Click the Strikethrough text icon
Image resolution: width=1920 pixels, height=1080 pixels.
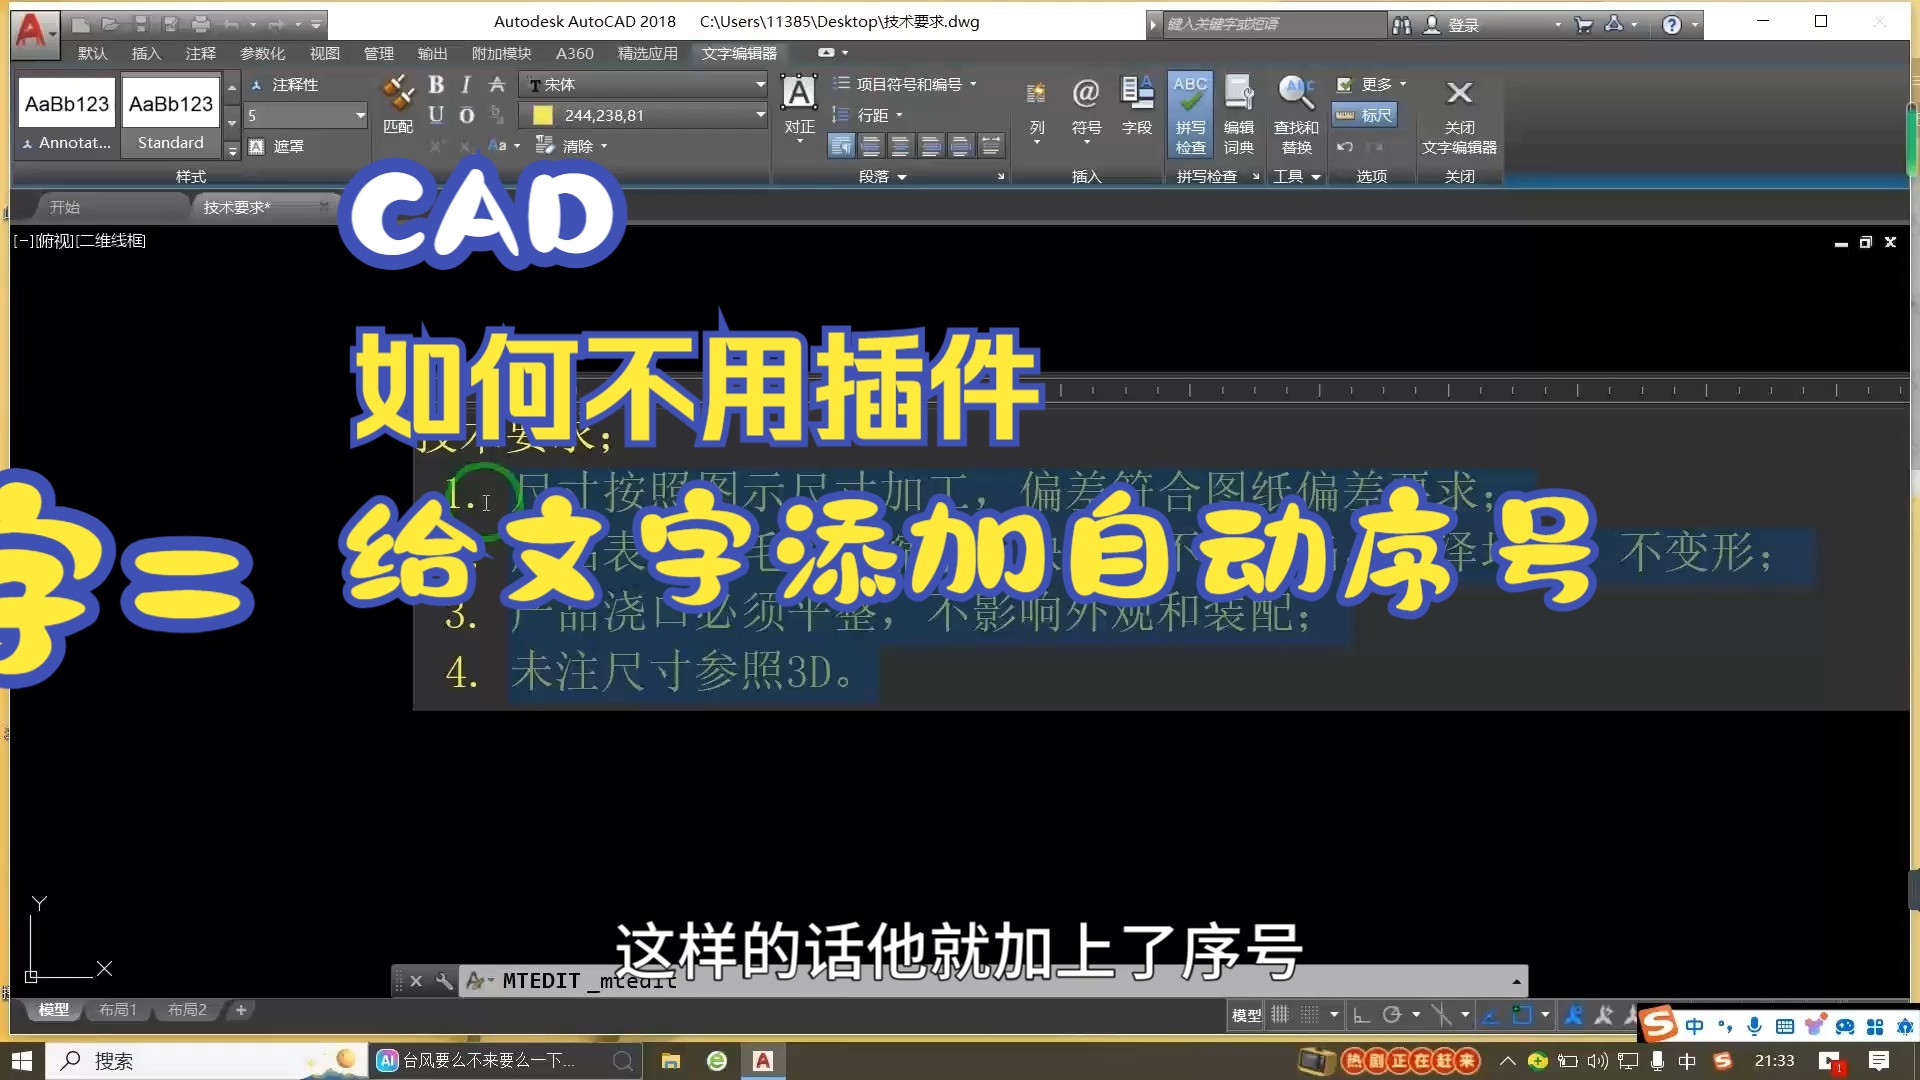coord(496,85)
